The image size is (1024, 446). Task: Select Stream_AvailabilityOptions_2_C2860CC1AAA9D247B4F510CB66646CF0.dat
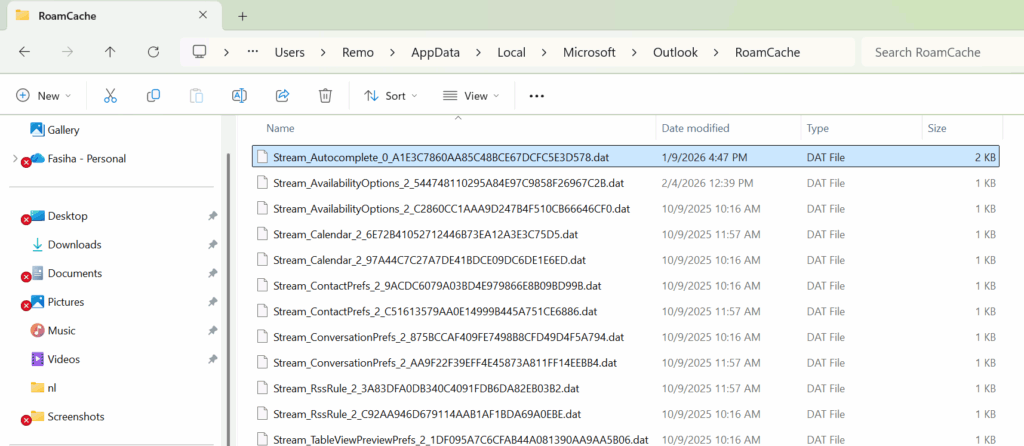pos(626,209)
